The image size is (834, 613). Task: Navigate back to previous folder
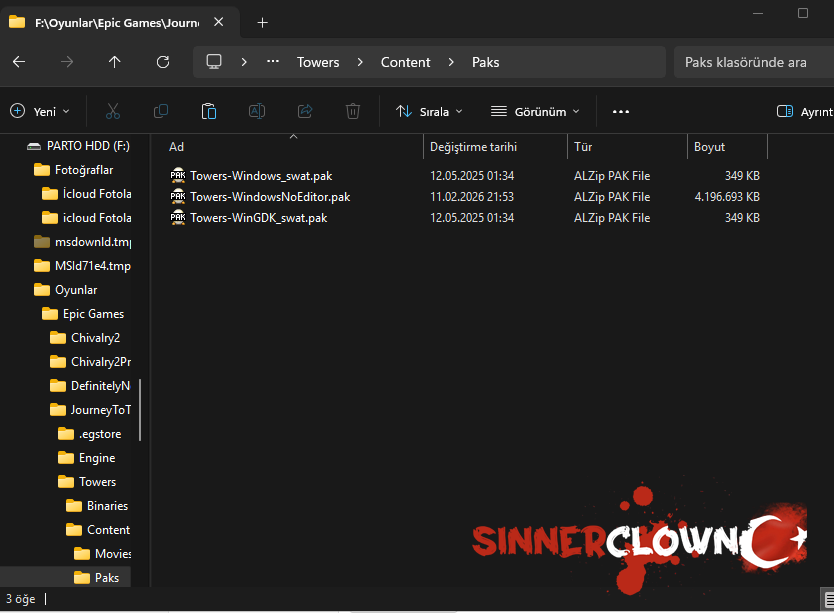(19, 62)
